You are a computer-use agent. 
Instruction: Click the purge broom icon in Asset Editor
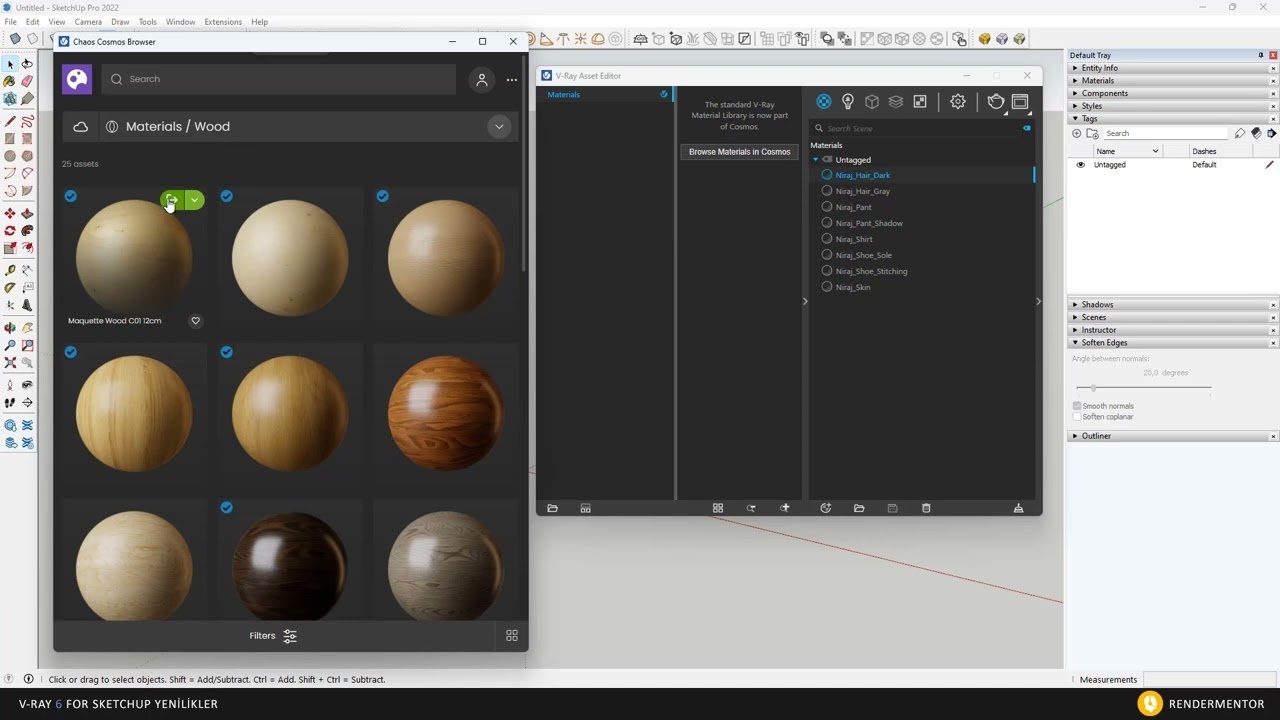pyautogui.click(x=1019, y=508)
